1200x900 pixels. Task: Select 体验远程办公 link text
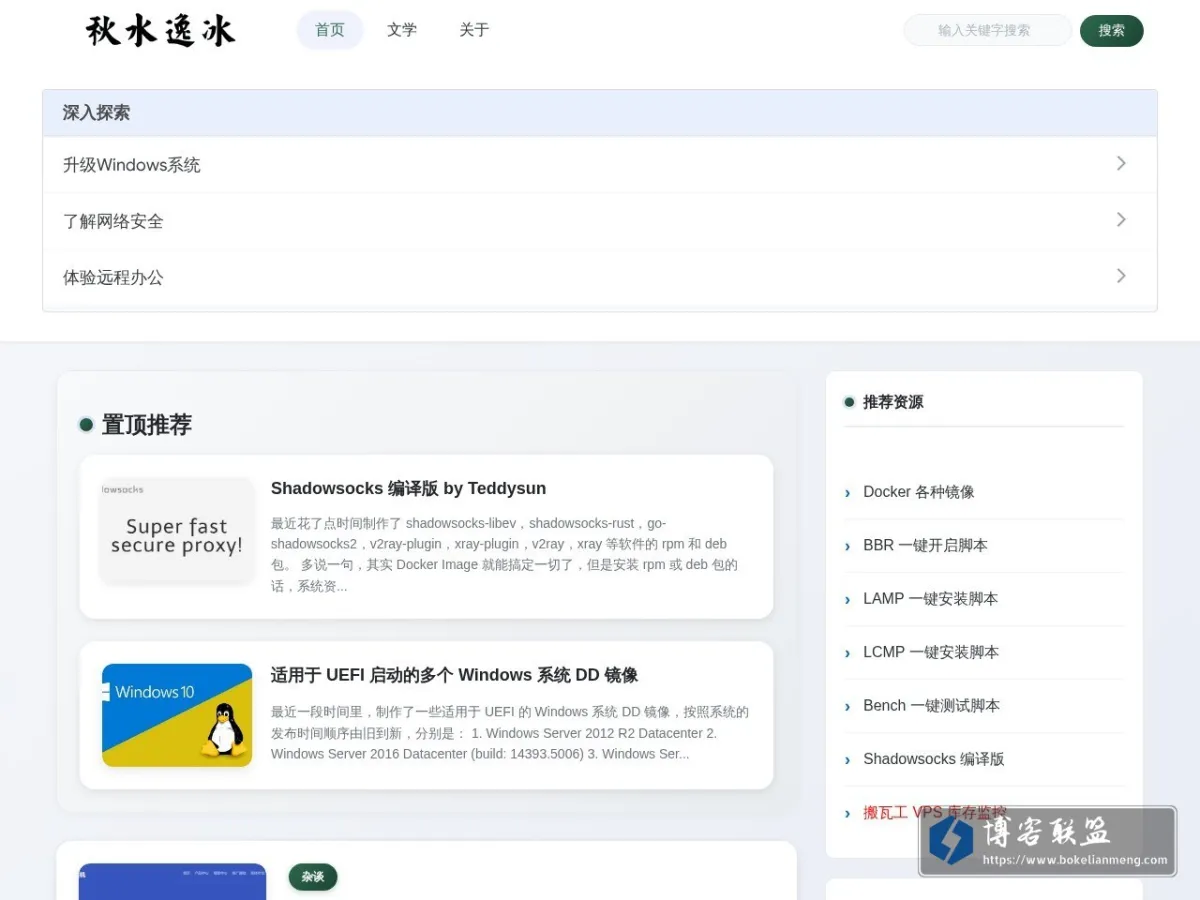pos(113,277)
